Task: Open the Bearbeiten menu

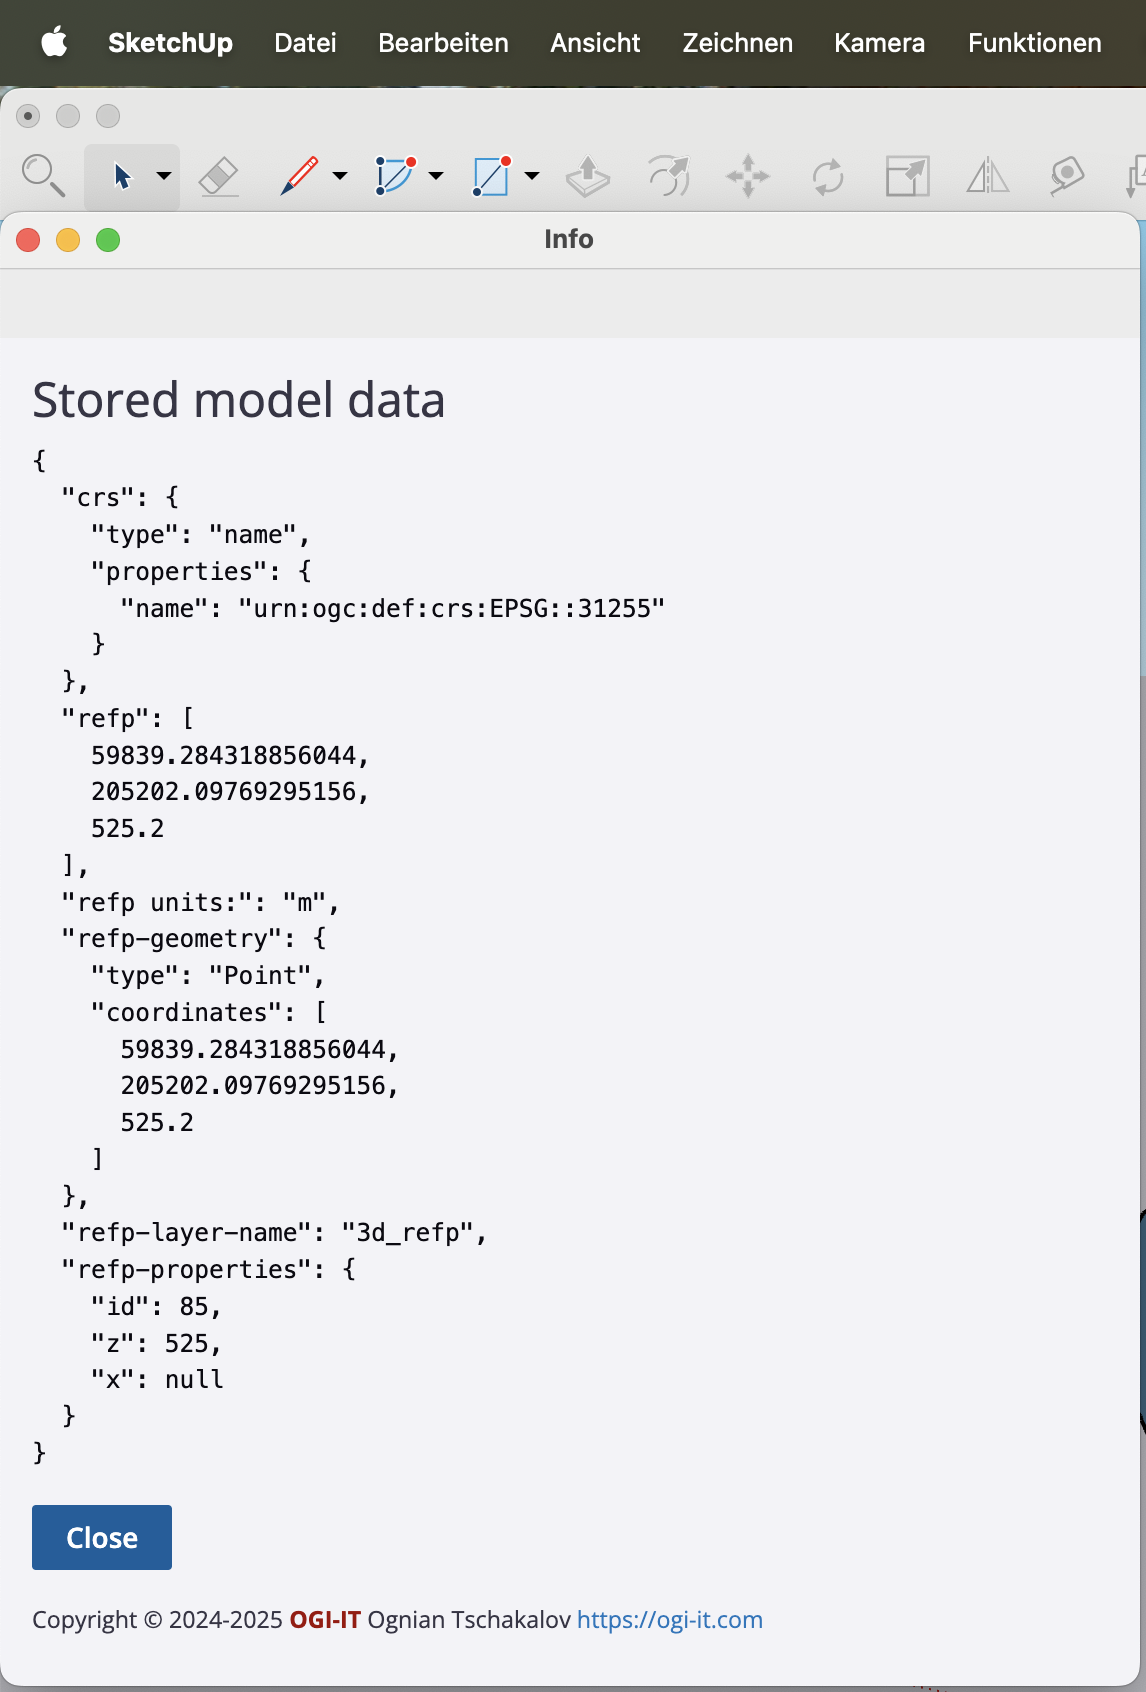Action: pyautogui.click(x=443, y=43)
